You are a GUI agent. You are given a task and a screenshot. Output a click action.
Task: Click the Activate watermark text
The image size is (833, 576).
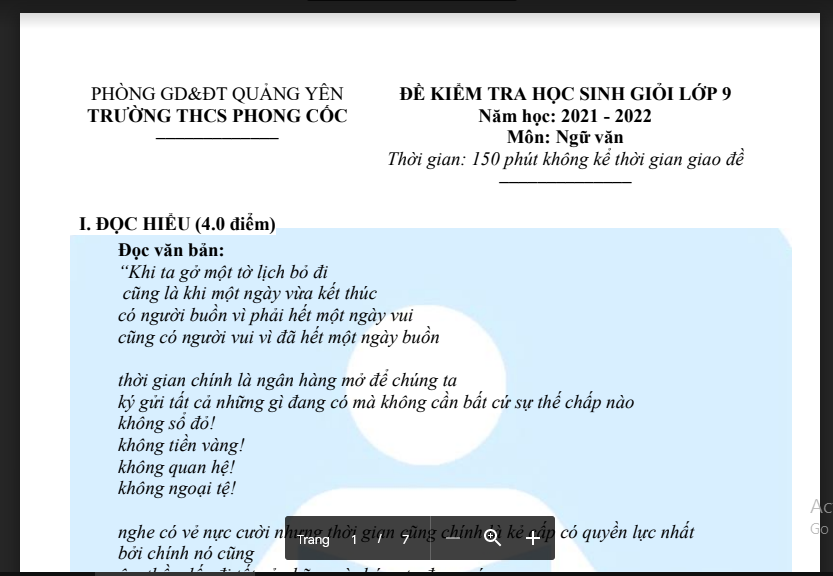[x=820, y=508]
